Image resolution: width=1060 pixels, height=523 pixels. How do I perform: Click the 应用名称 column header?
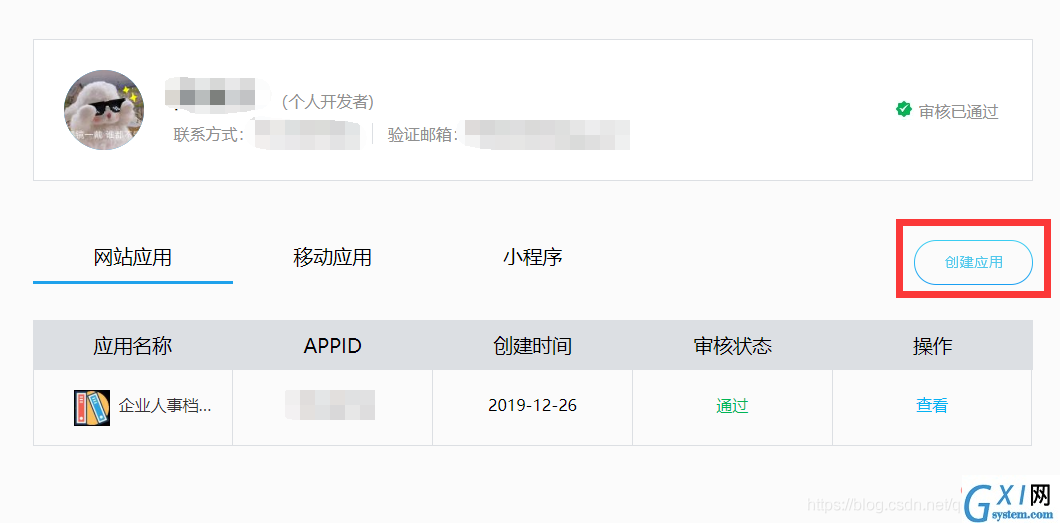point(132,346)
